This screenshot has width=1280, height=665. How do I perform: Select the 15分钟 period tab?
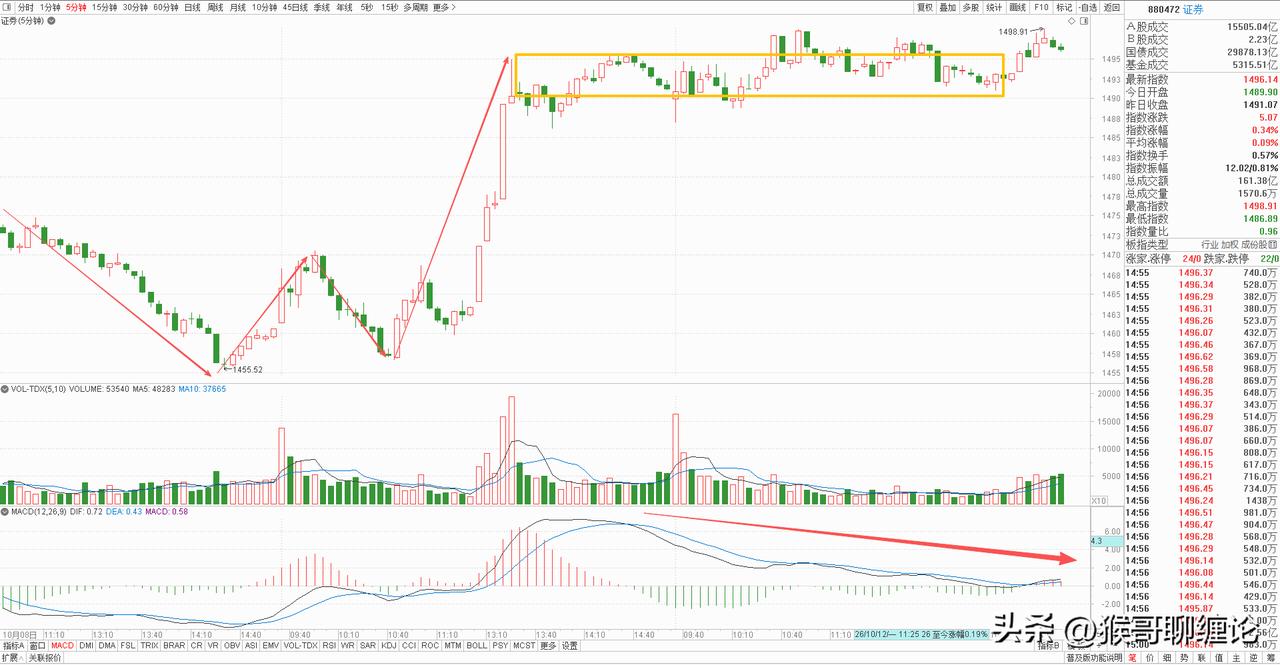point(105,7)
